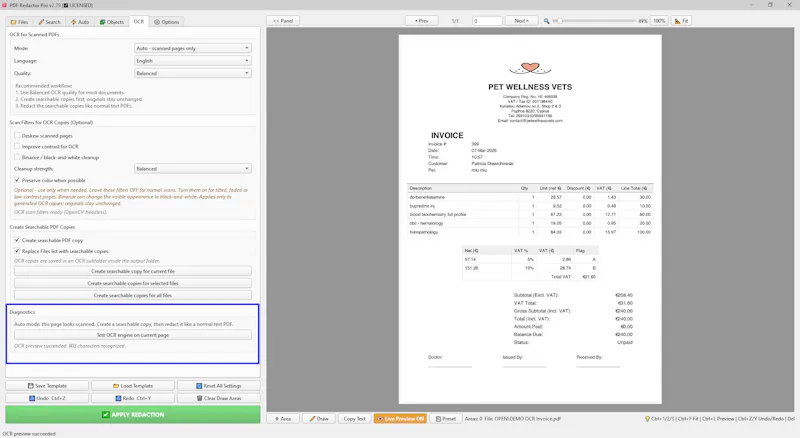Click Reset All Settings
The height and width of the screenshot is (438, 800).
point(219,386)
